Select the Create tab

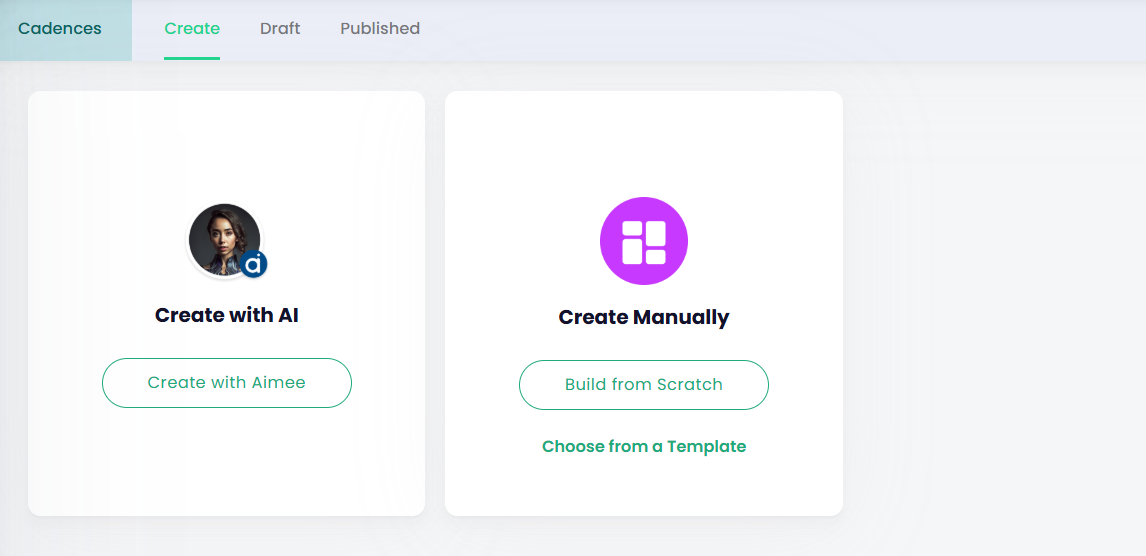click(192, 29)
